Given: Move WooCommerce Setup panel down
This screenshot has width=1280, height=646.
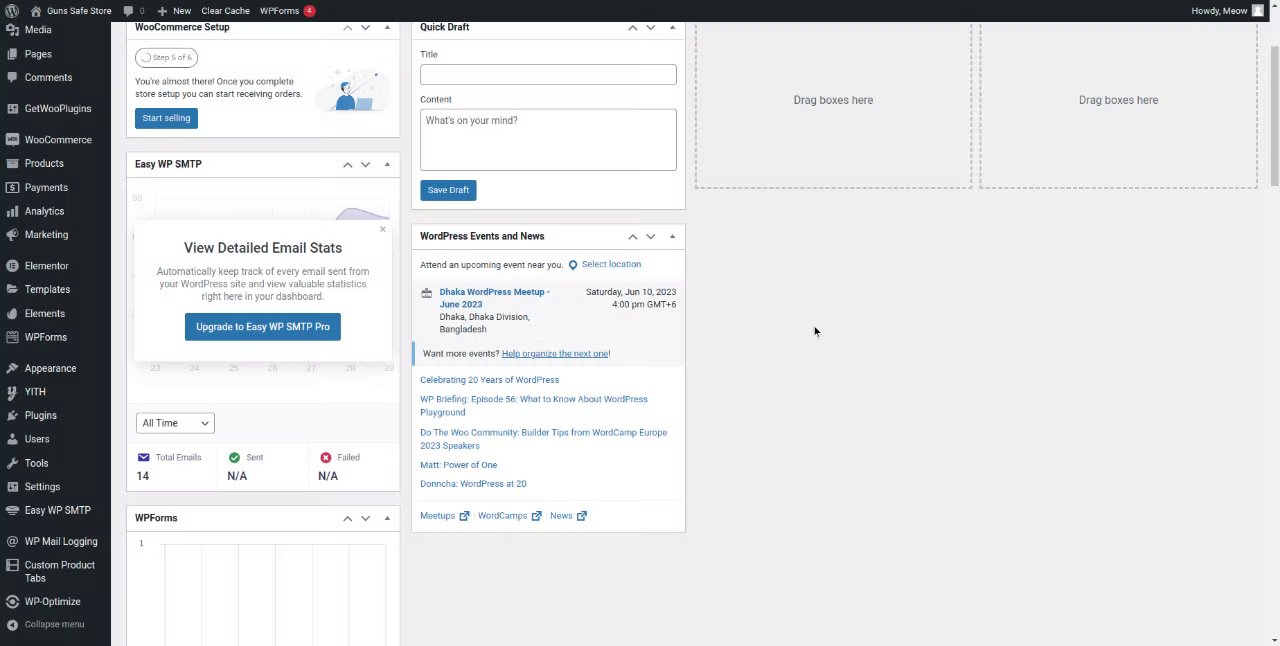Looking at the screenshot, I should point(365,27).
